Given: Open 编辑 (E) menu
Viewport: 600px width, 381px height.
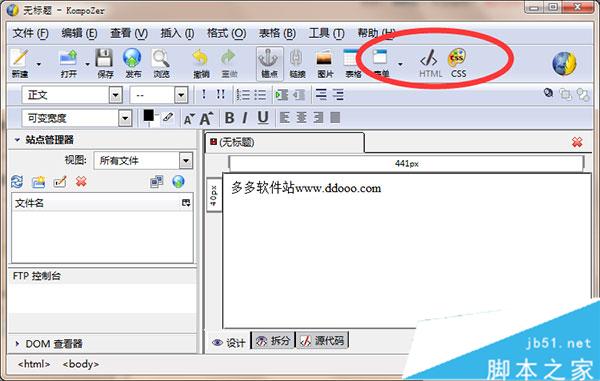Looking at the screenshot, I should [79, 34].
